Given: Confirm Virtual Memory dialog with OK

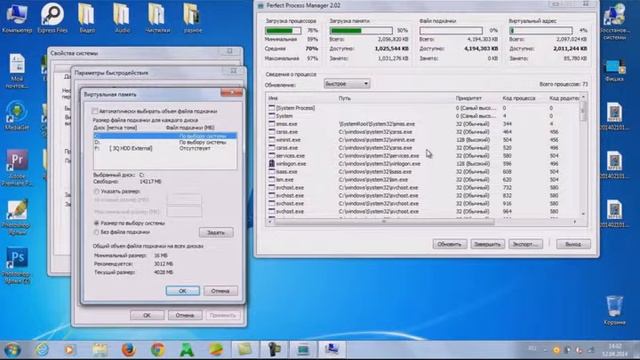Looking at the screenshot, I should coord(182,291).
